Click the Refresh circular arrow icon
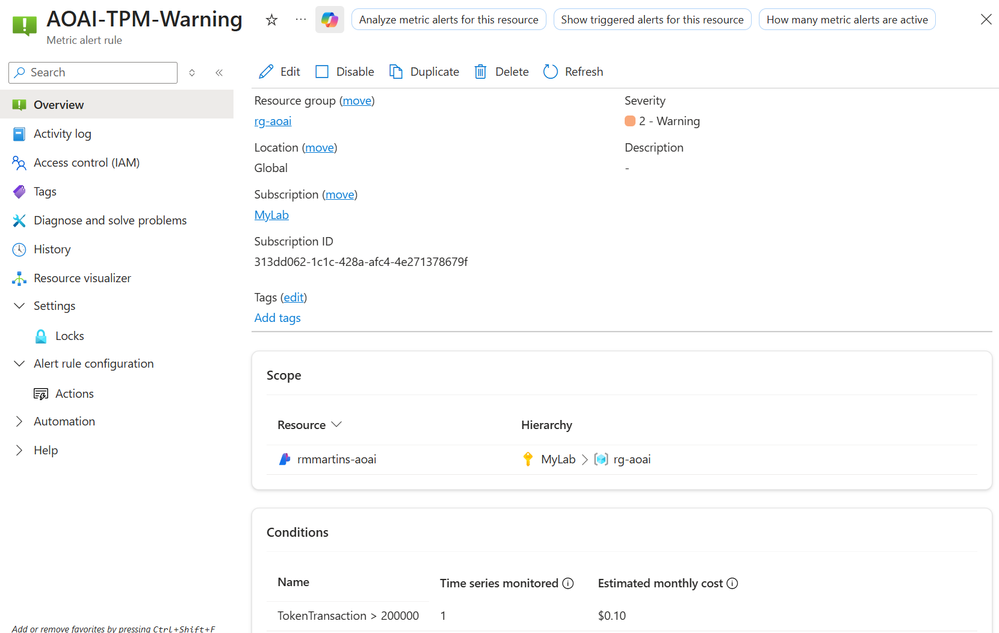The height and width of the screenshot is (633, 999). coord(550,72)
